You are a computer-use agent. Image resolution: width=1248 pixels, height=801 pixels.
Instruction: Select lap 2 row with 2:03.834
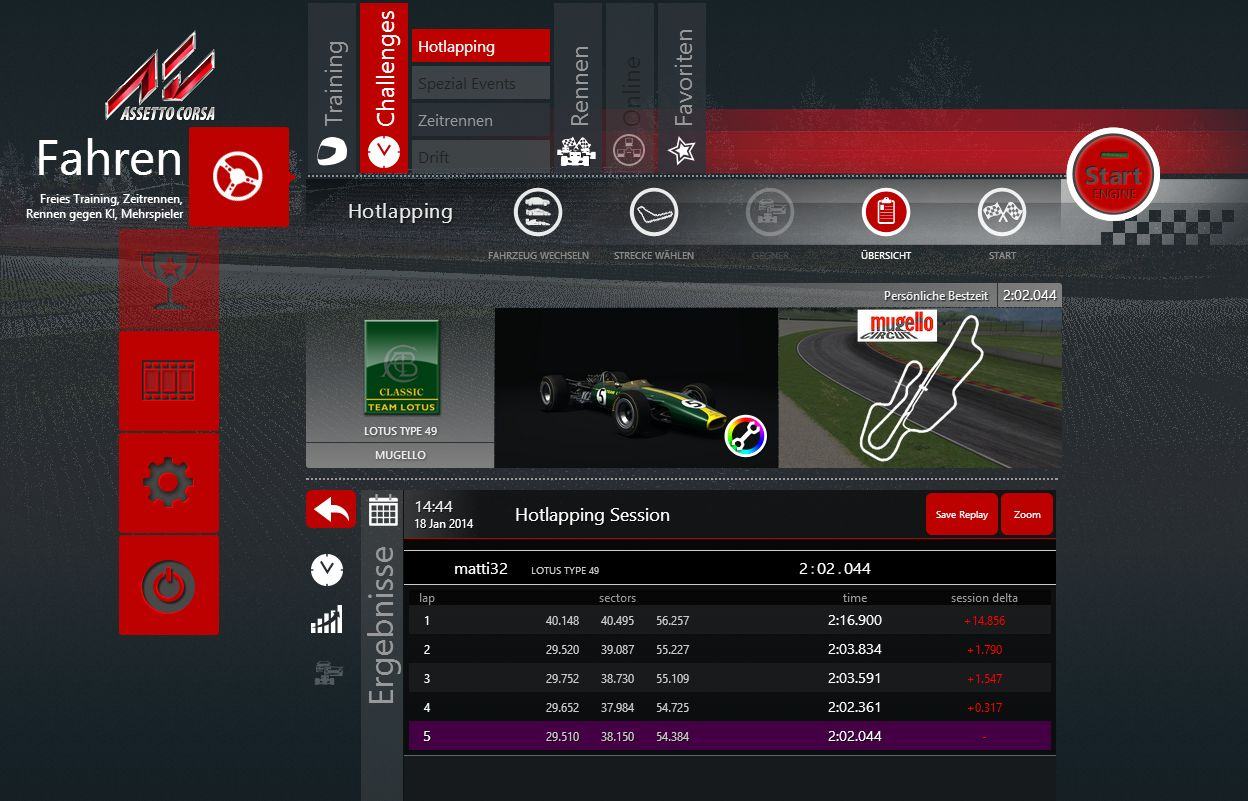[x=730, y=649]
